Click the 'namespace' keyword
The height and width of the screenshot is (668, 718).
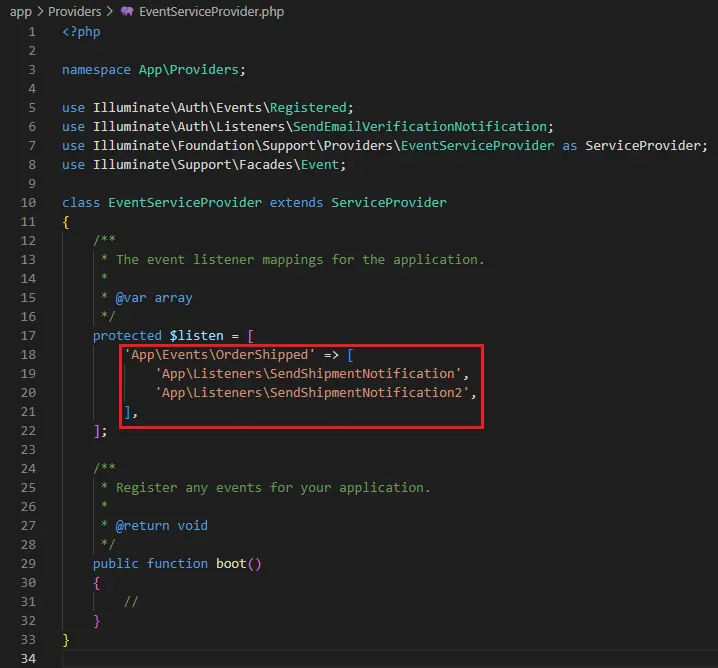pos(96,70)
